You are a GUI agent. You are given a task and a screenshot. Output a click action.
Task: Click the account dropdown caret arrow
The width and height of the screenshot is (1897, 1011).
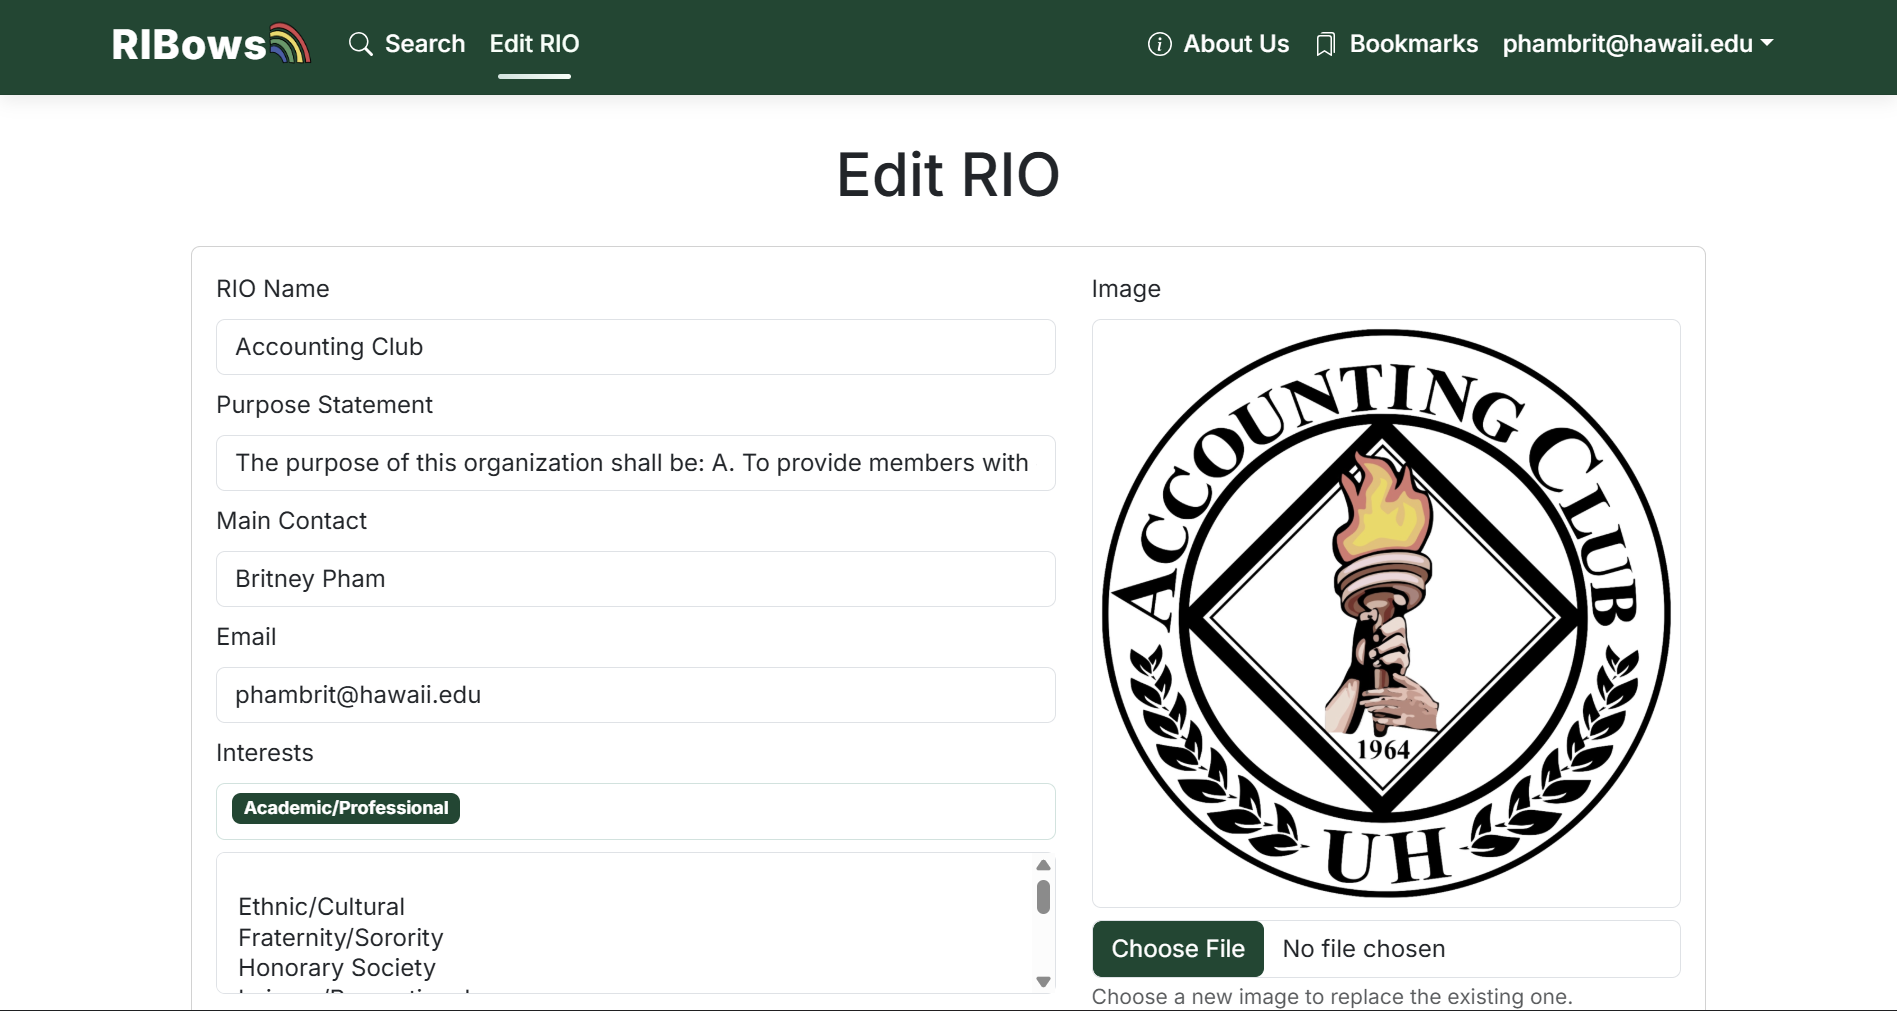(1767, 43)
